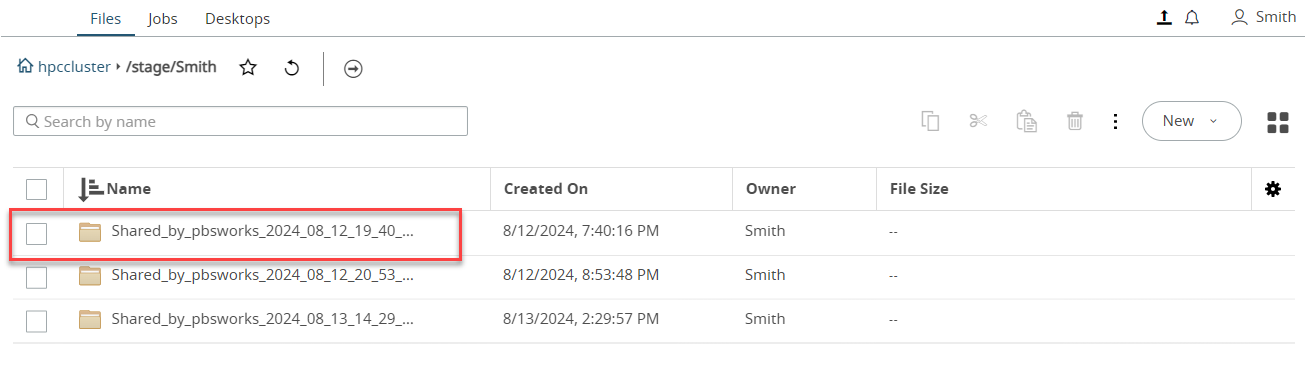1305x382 pixels.
Task: Open the Smith user account menu
Action: [1264, 17]
